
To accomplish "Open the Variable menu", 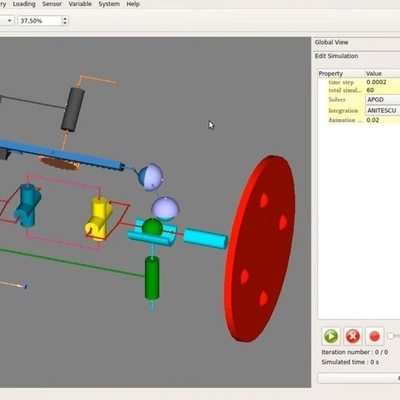I will 80,4.
